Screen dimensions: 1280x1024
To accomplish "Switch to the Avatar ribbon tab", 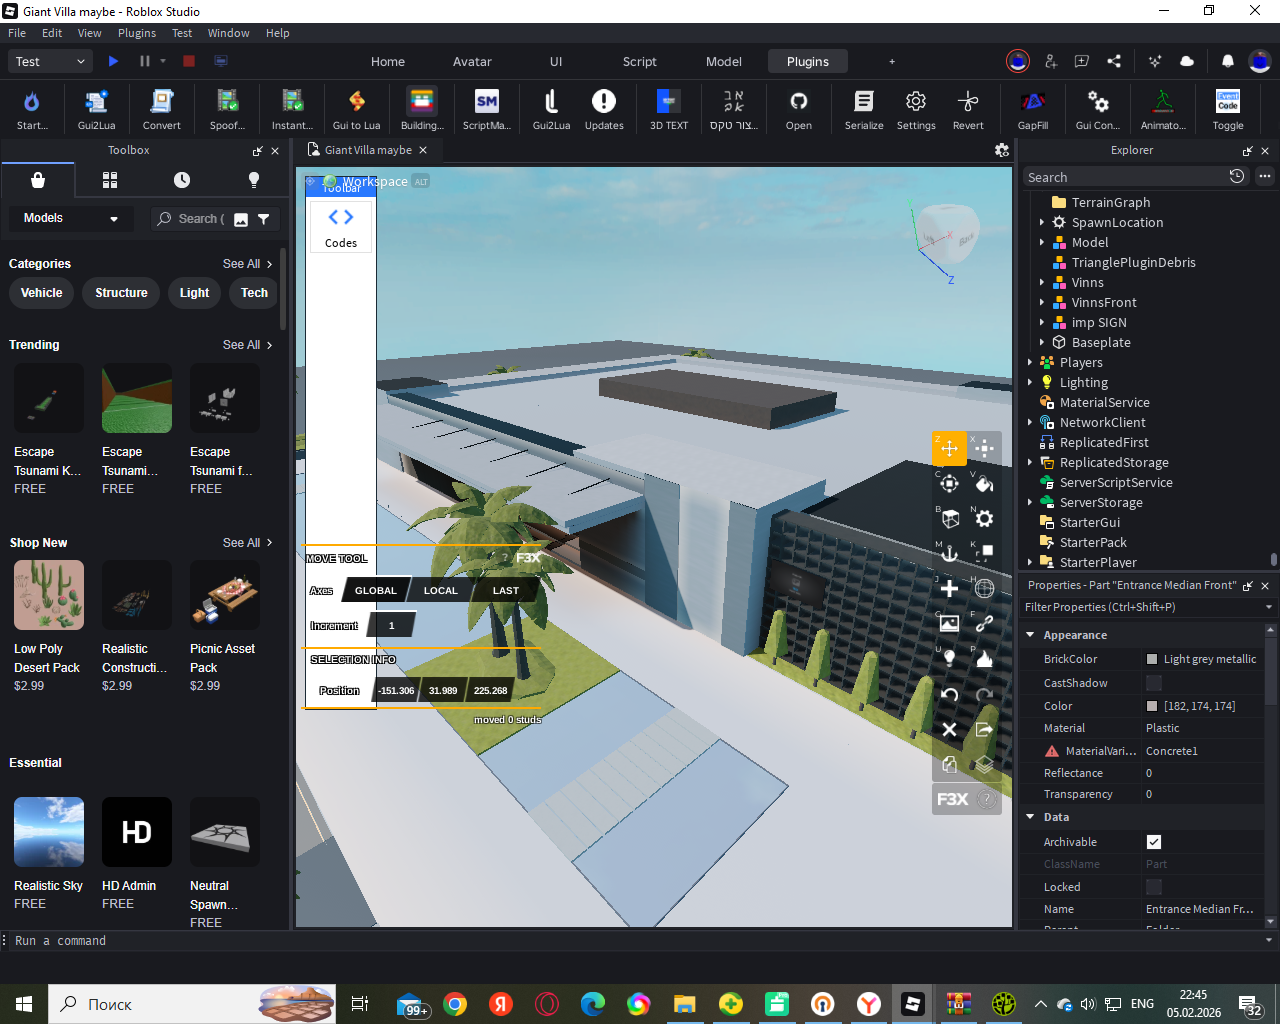I will click(x=472, y=61).
